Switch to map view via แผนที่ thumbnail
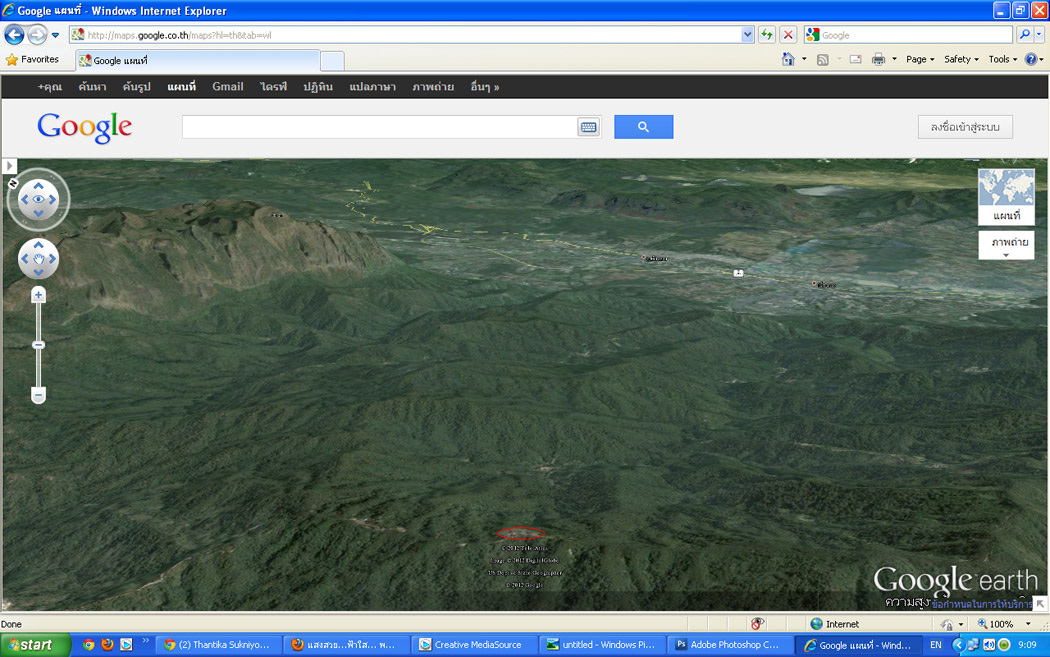 coord(1005,197)
